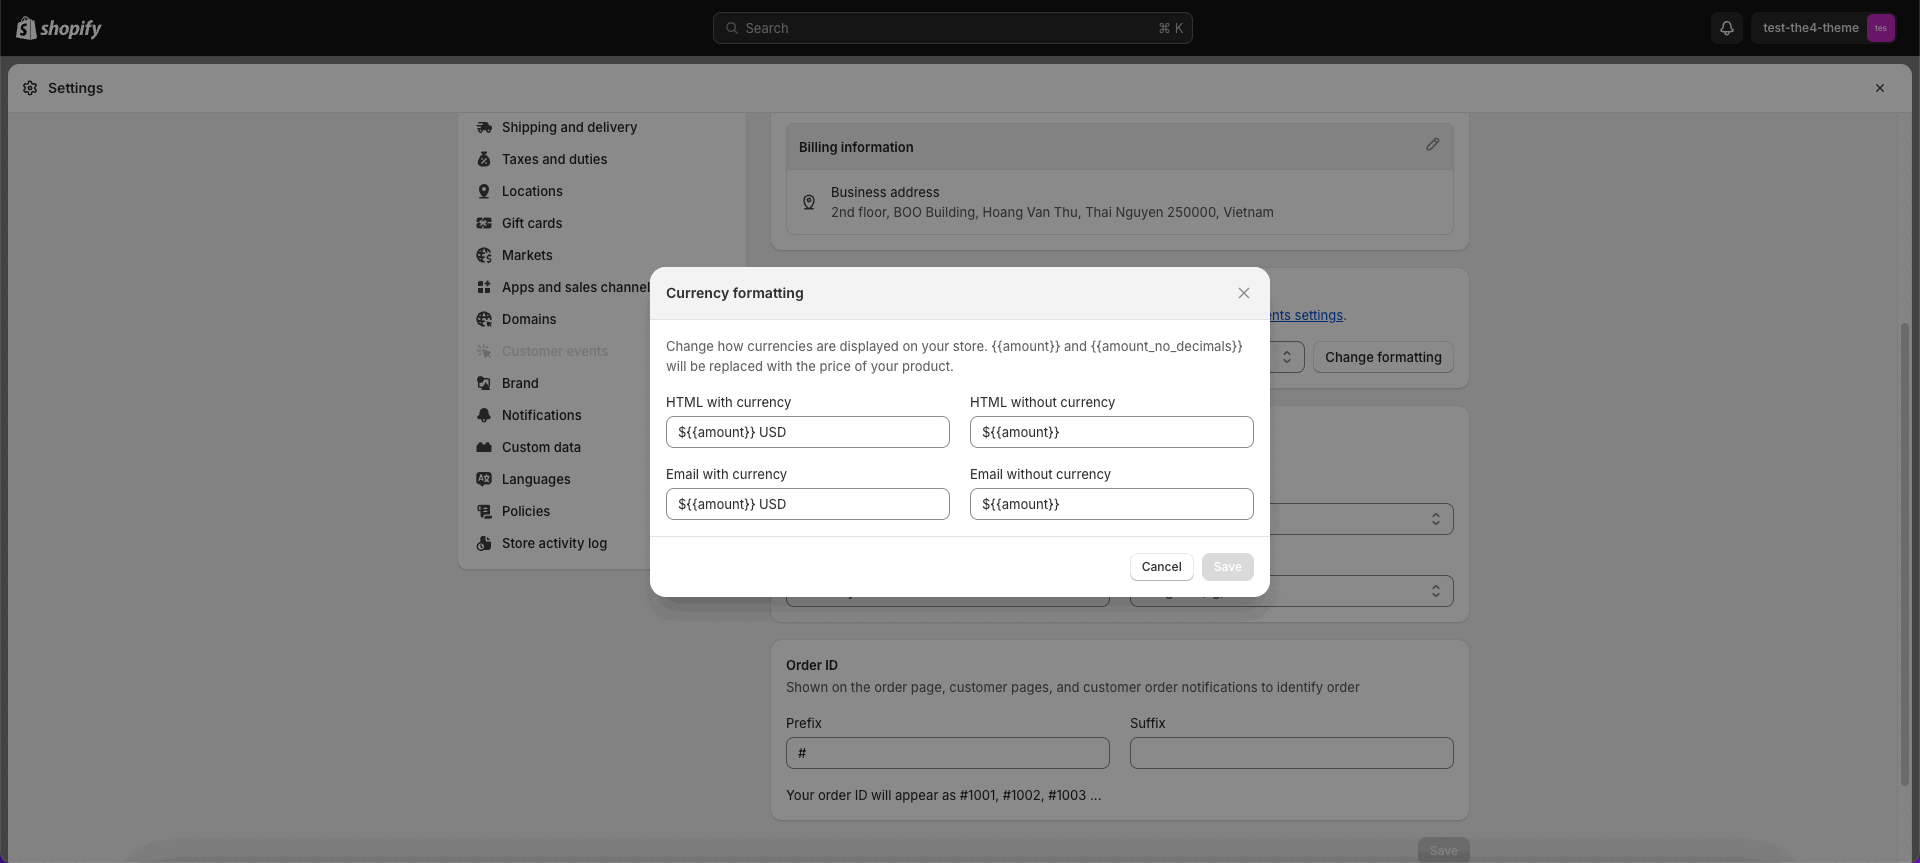
Task: Open Policies settings
Action: pos(526,511)
